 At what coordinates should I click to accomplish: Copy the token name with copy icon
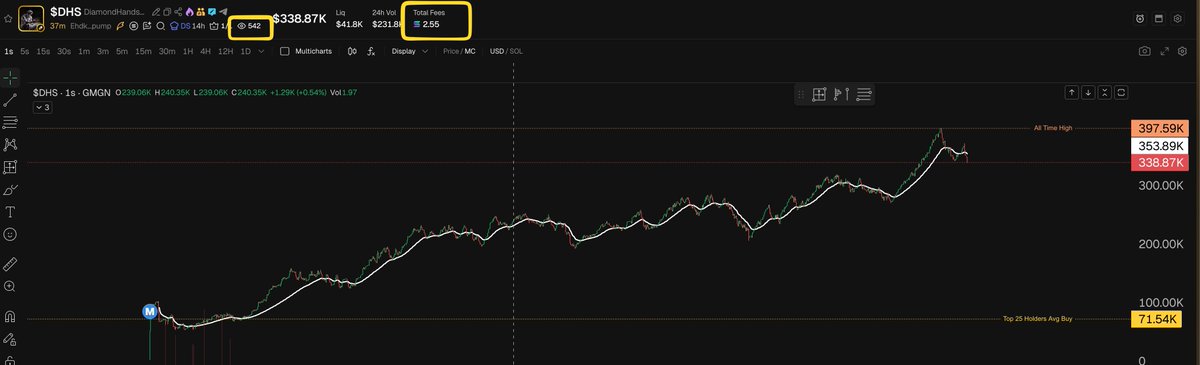click(x=167, y=12)
